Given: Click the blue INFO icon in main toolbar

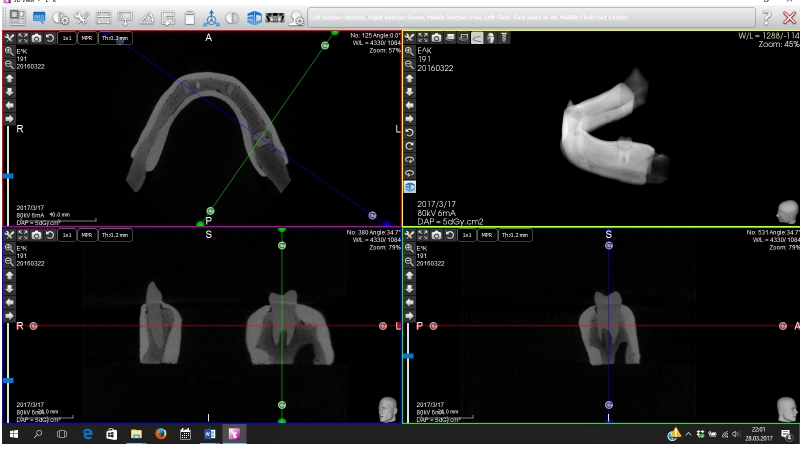Looking at the screenshot, I should tap(40, 18).
